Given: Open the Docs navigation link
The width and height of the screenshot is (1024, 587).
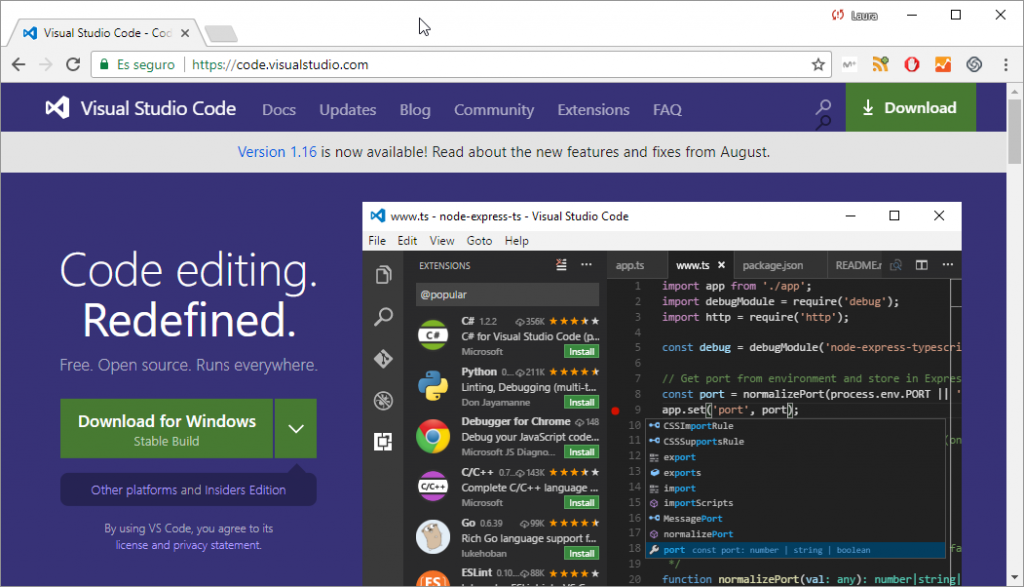Looking at the screenshot, I should [x=279, y=110].
